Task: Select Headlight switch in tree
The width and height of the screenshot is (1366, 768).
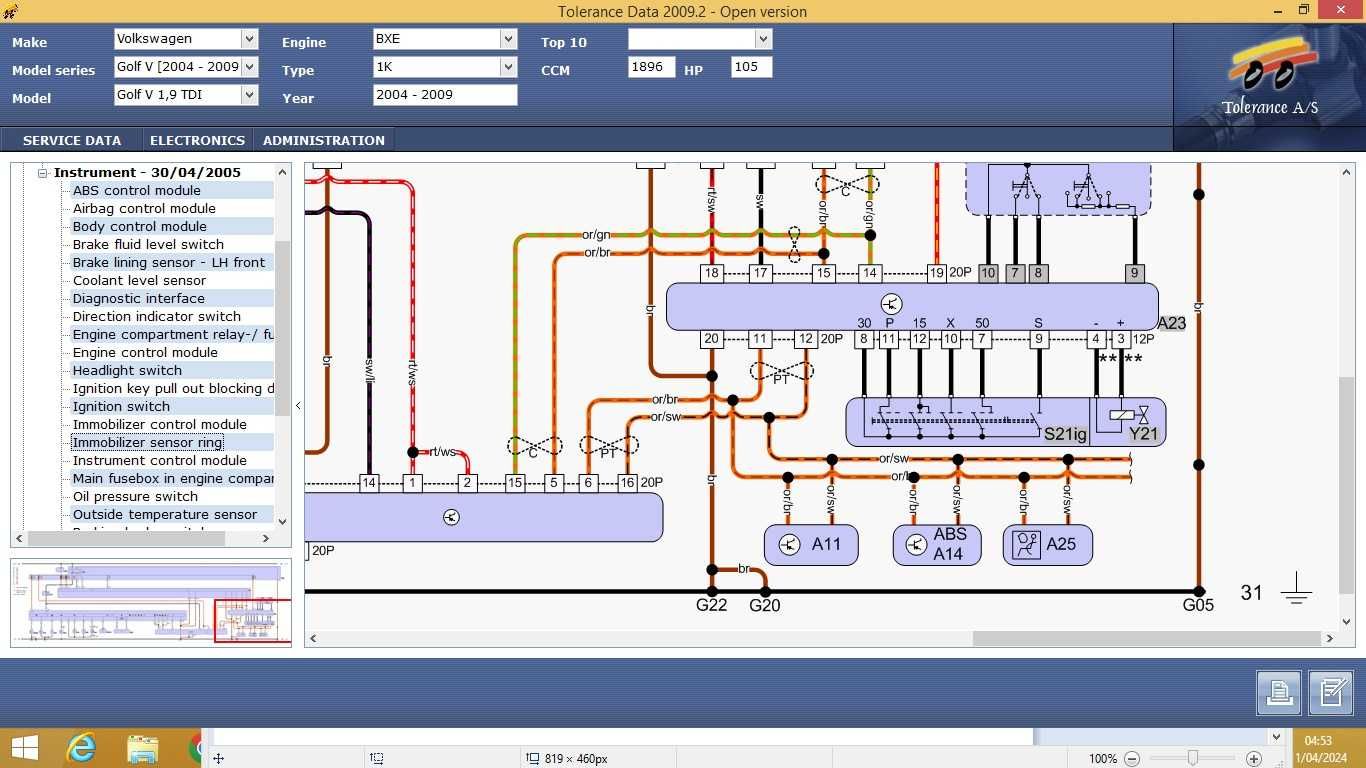Action: 127,370
